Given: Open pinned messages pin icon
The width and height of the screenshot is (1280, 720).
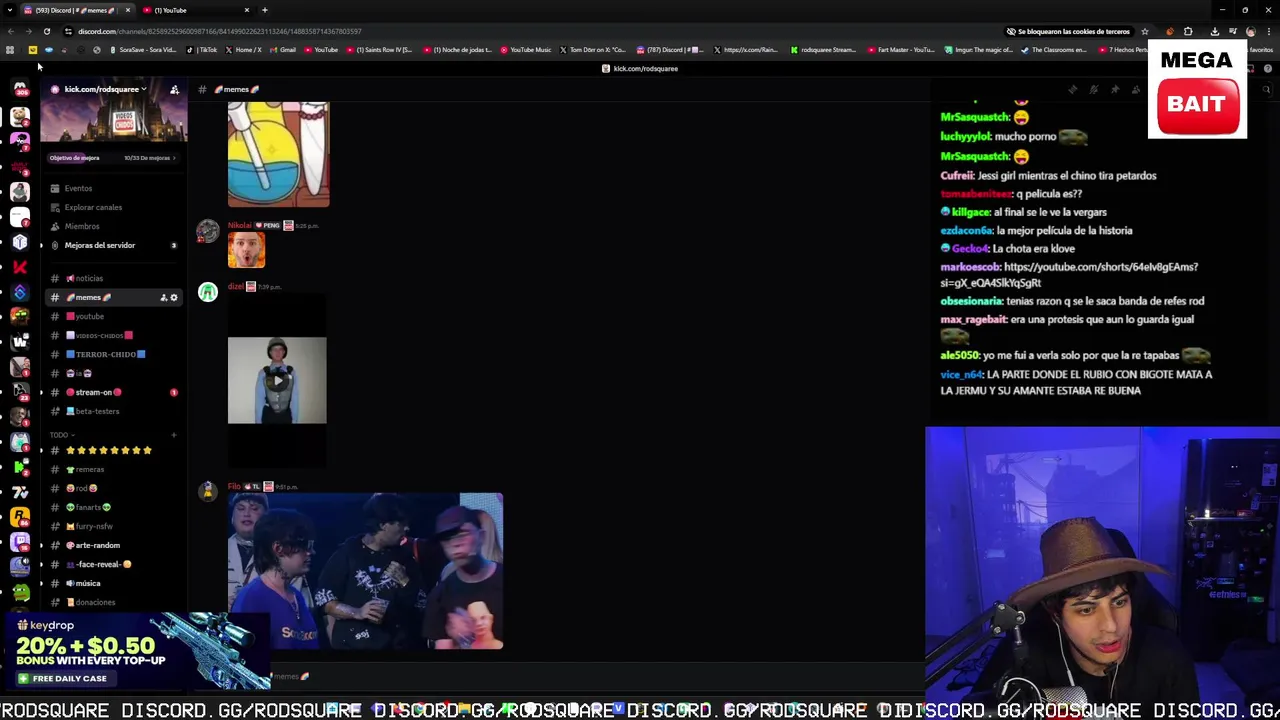Looking at the screenshot, I should [1115, 89].
